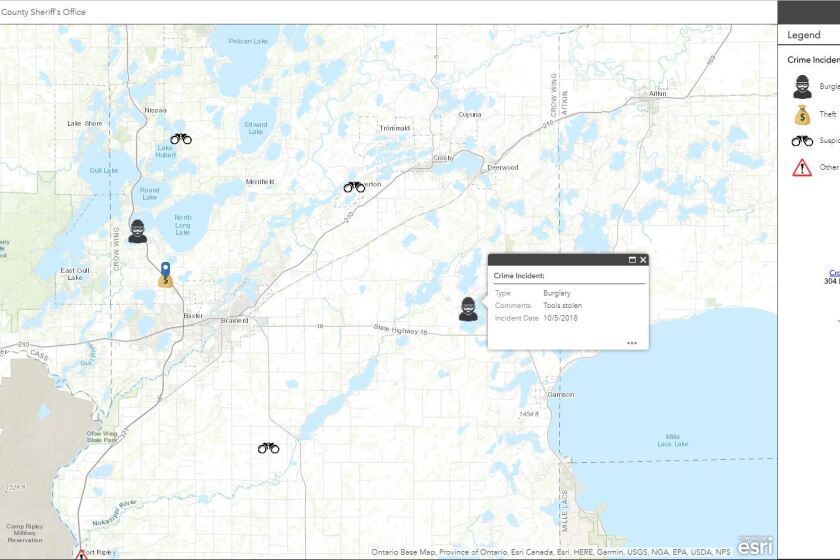
Task: Click the esri logo in the map corner
Action: (755, 545)
